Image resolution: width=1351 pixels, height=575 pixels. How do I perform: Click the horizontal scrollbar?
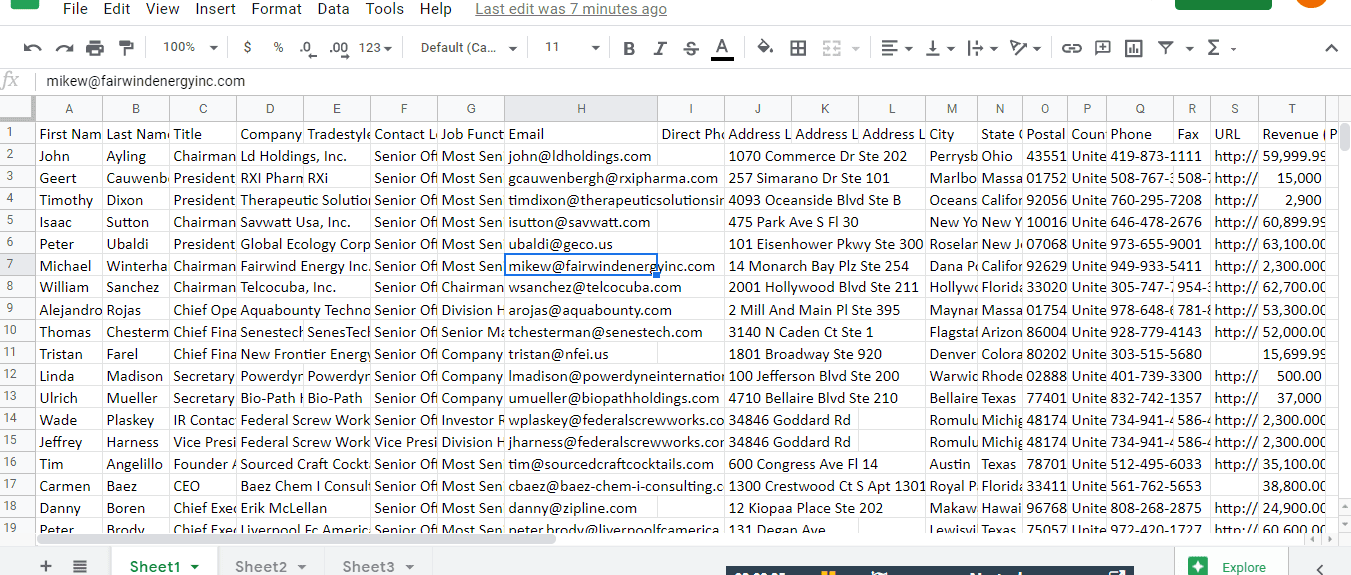[295, 539]
